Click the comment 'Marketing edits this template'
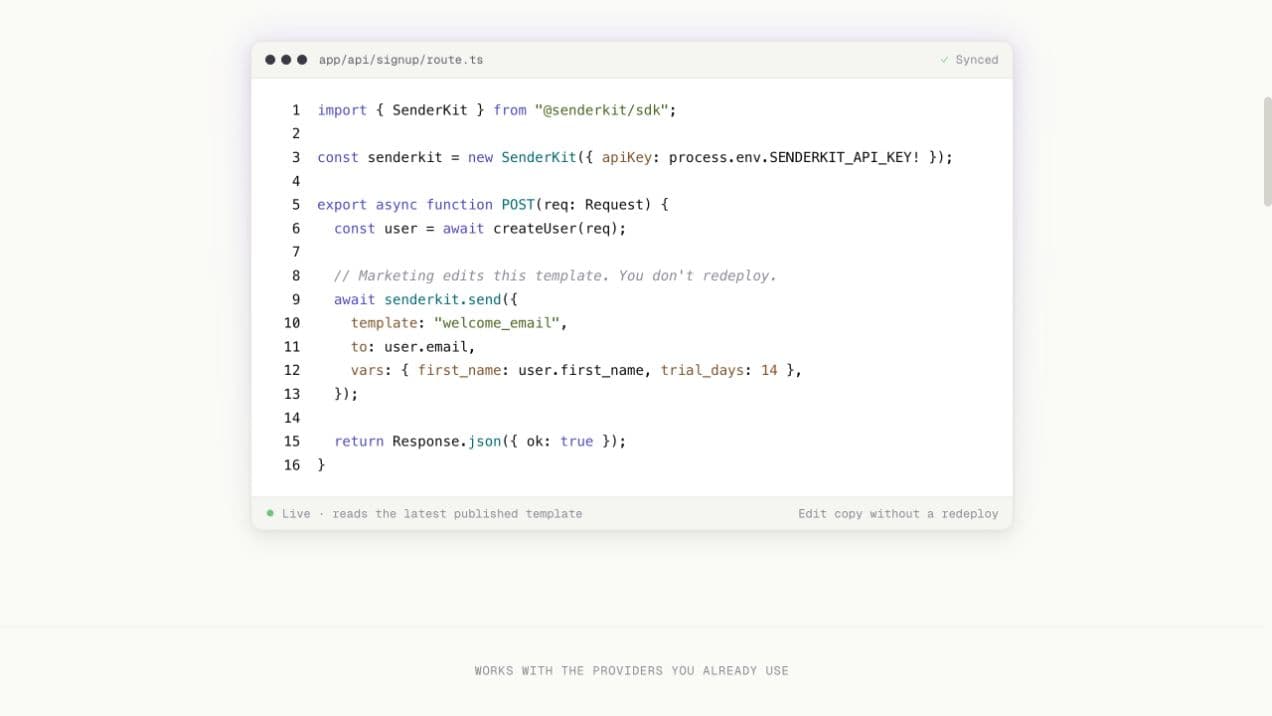The image size is (1272, 716). tap(555, 275)
